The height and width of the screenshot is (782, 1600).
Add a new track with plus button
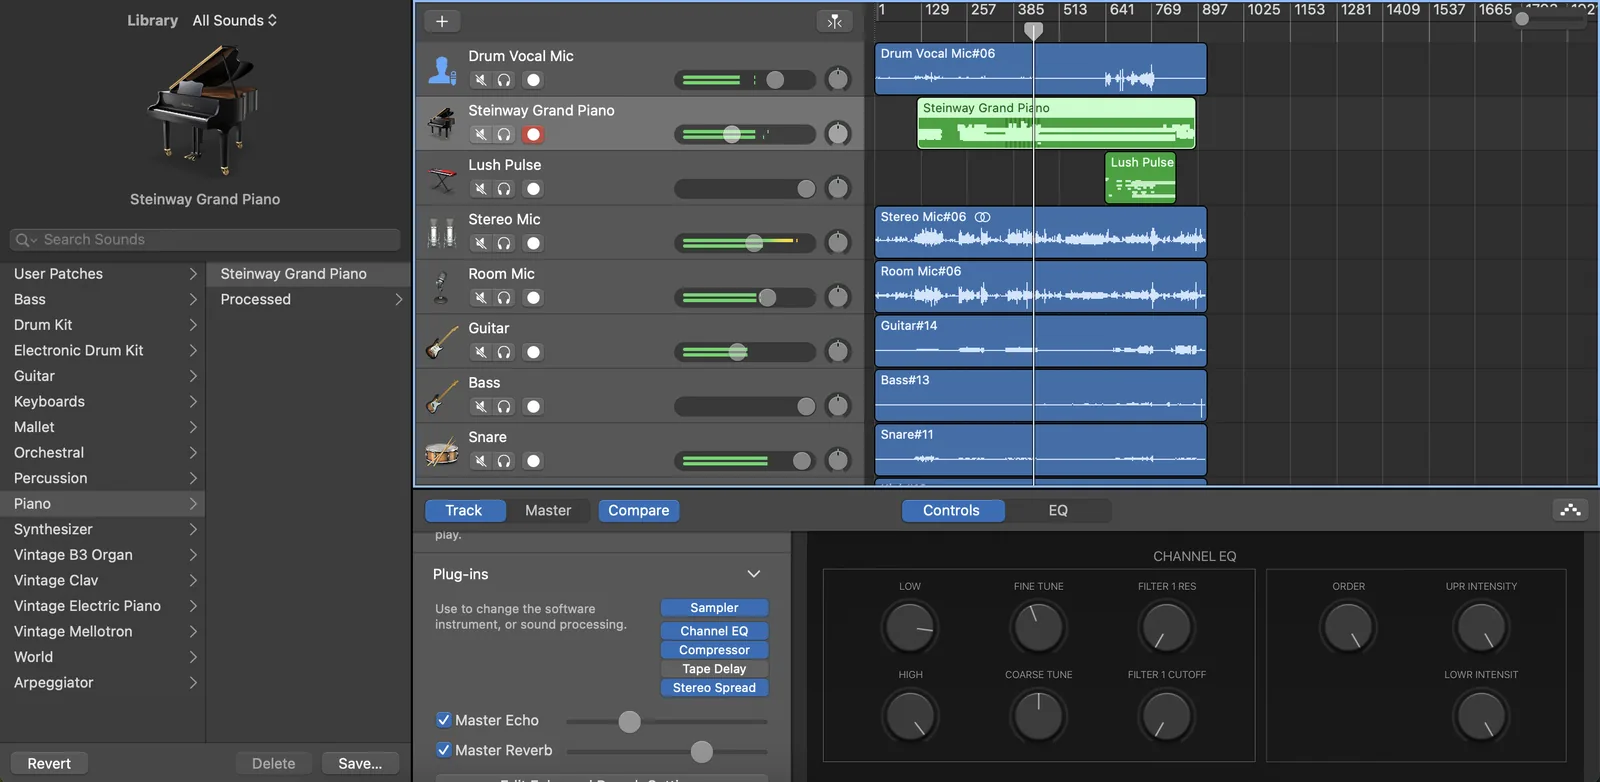coord(442,21)
